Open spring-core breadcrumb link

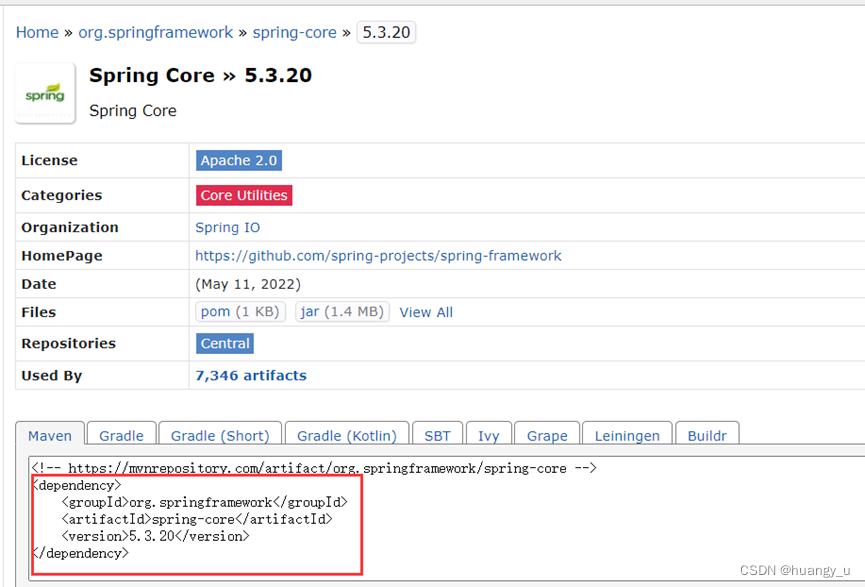pyautogui.click(x=295, y=33)
